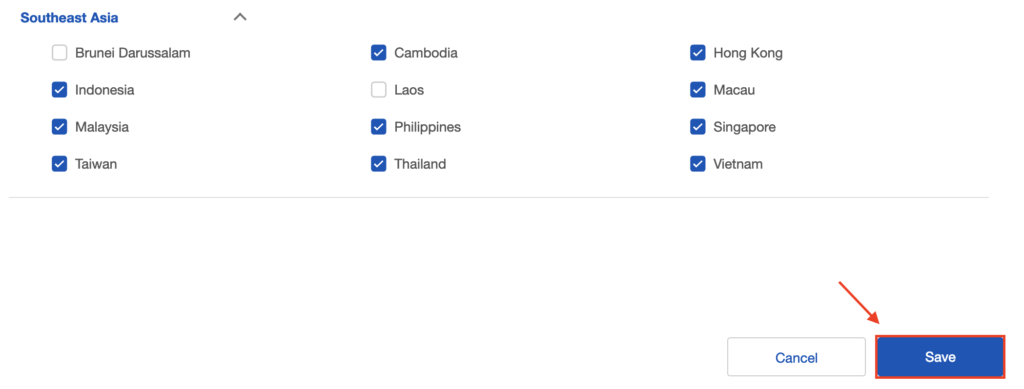This screenshot has height=389, width=1024.
Task: Click the Laos country label
Action: [409, 90]
